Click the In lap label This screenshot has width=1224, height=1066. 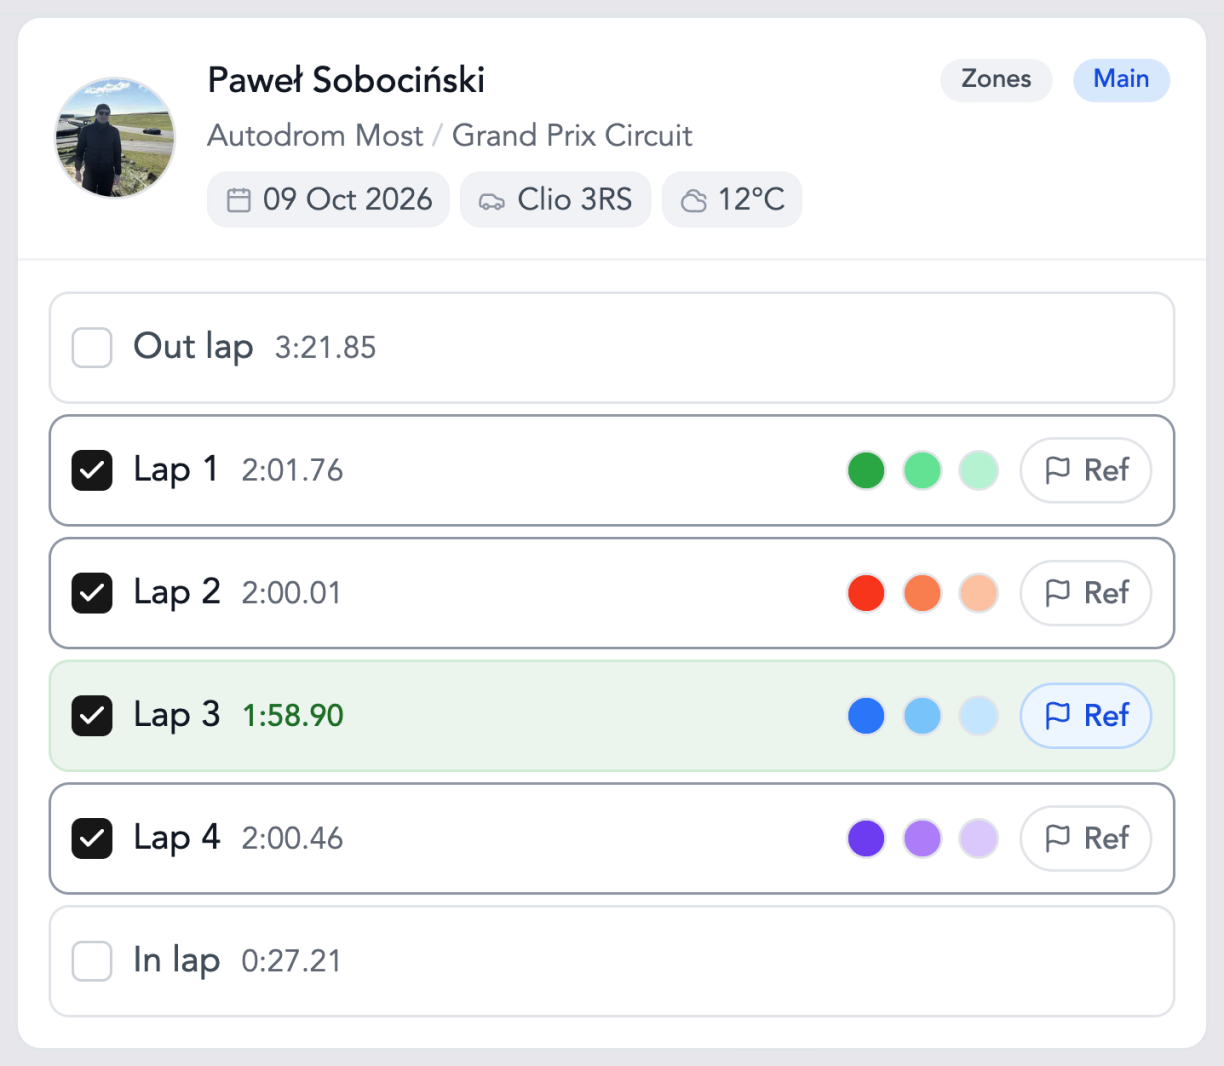click(176, 961)
